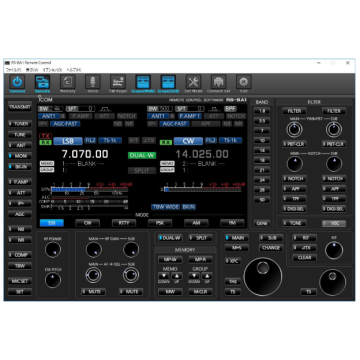Open the Japanese View (V) menu
The height and width of the screenshot is (360, 360).
tap(32, 70)
